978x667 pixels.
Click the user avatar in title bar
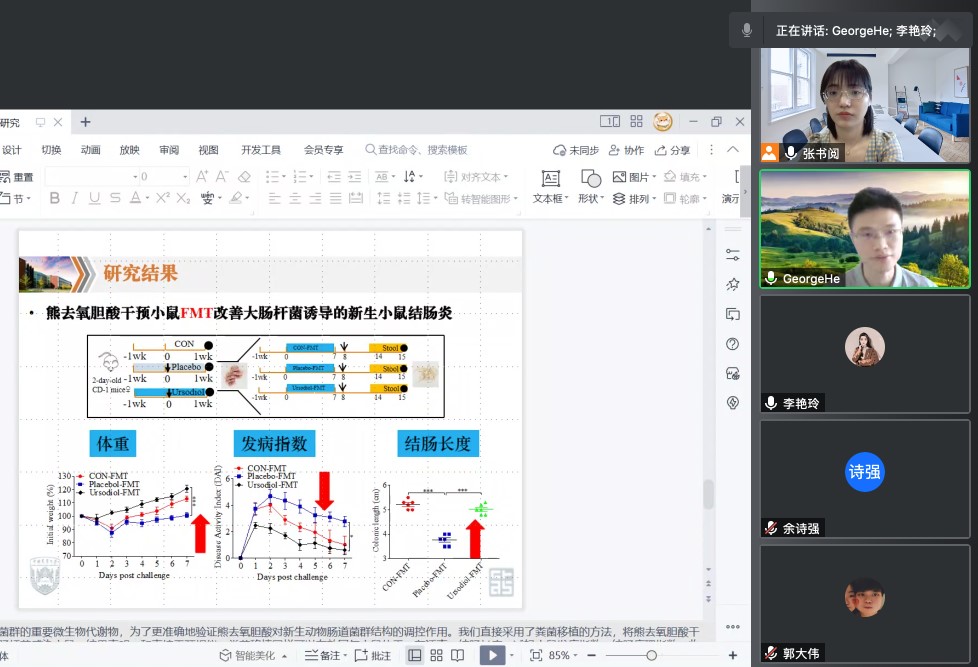(663, 122)
